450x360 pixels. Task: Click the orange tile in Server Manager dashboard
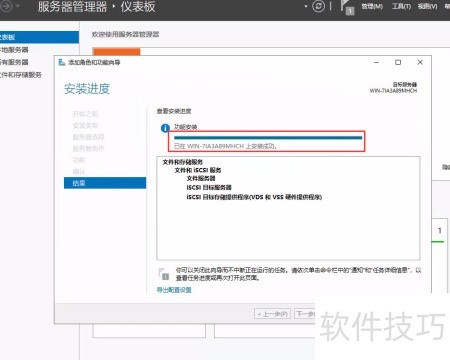[116, 52]
